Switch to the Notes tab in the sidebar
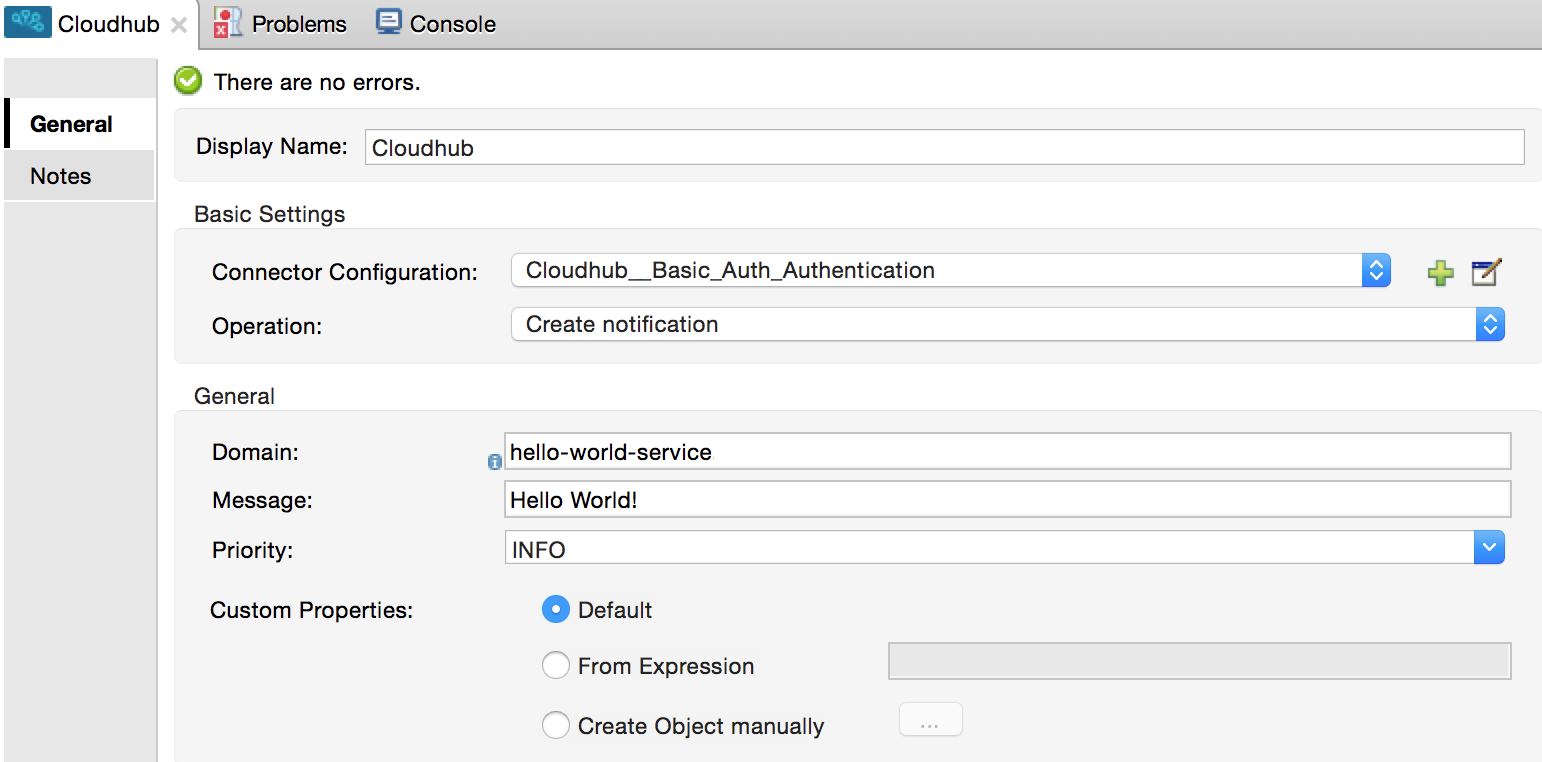Image resolution: width=1542 pixels, height=762 pixels. (60, 175)
